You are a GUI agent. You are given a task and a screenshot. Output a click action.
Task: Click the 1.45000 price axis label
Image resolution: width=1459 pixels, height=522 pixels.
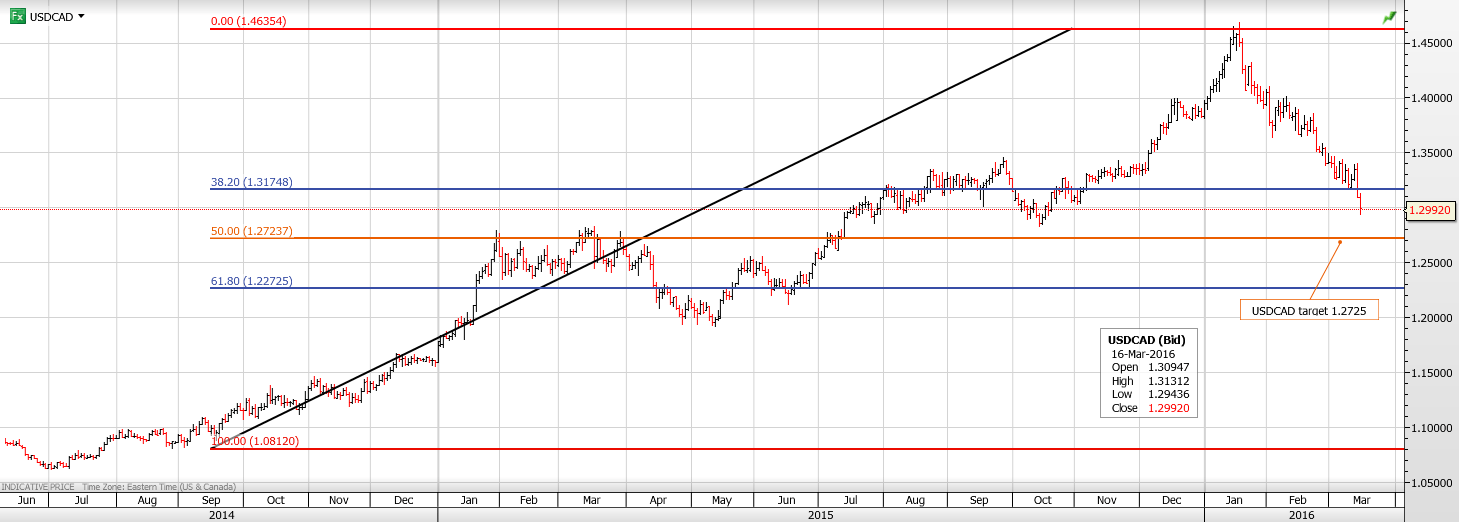tap(1427, 43)
